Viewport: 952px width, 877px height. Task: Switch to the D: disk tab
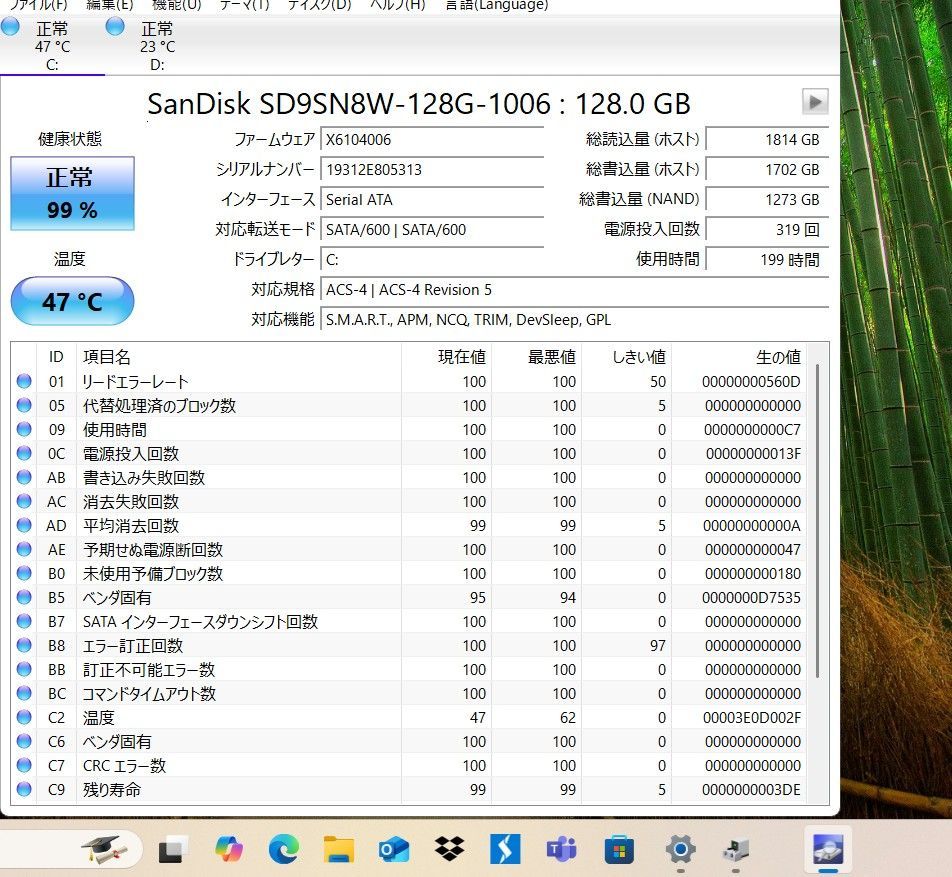point(157,46)
